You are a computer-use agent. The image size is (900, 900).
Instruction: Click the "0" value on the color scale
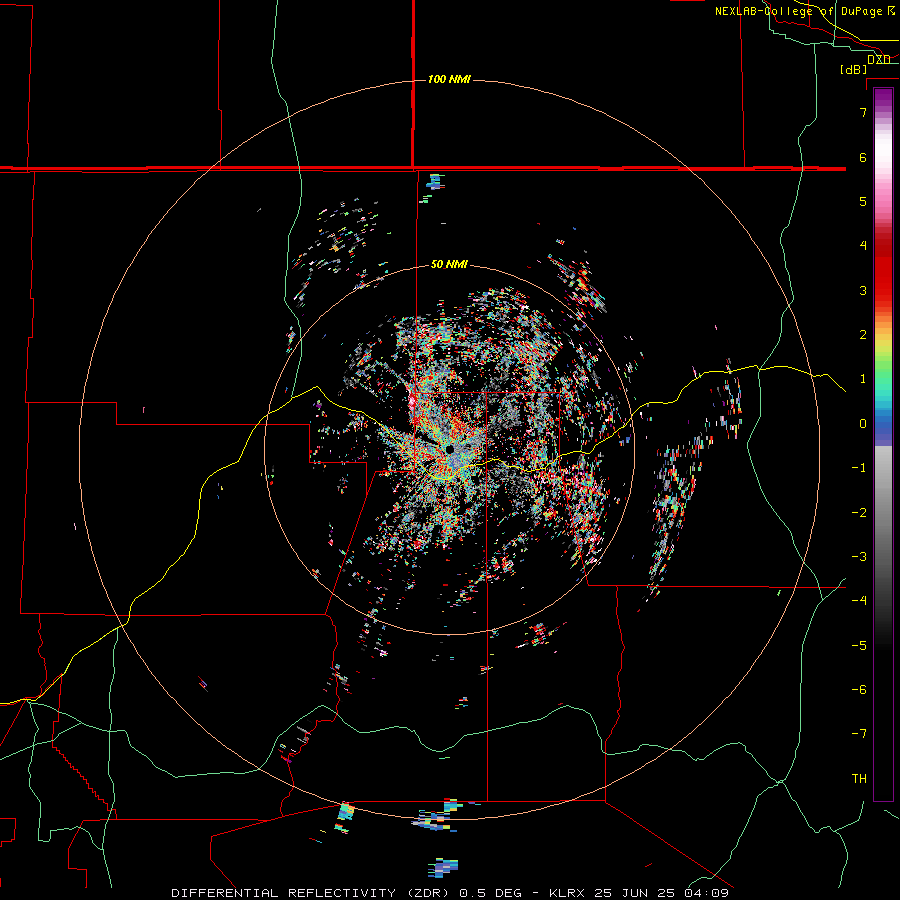tap(863, 424)
